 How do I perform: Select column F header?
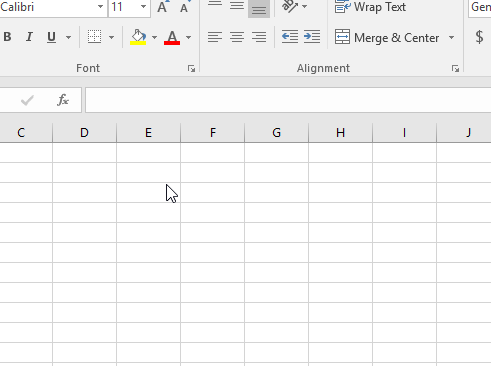coord(212,133)
